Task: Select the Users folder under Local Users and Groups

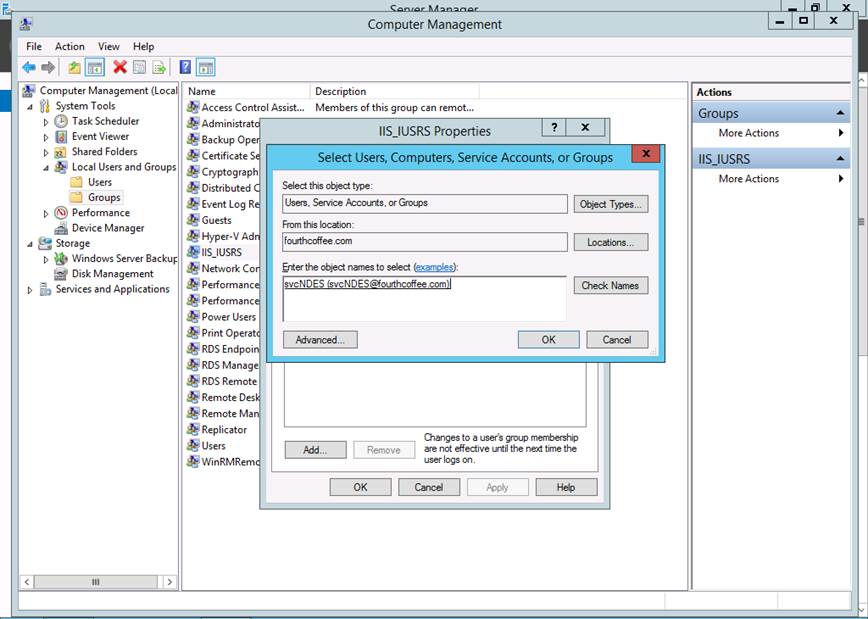Action: (100, 182)
